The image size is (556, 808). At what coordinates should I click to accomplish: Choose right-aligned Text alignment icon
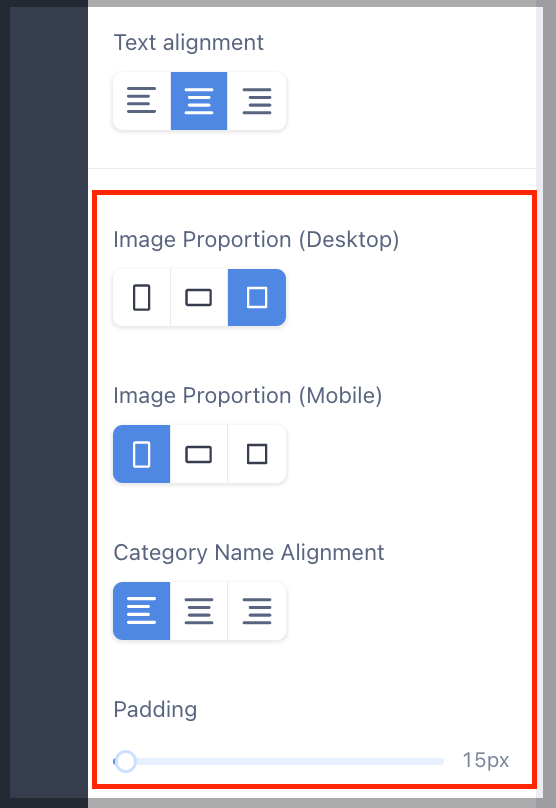[x=257, y=101]
